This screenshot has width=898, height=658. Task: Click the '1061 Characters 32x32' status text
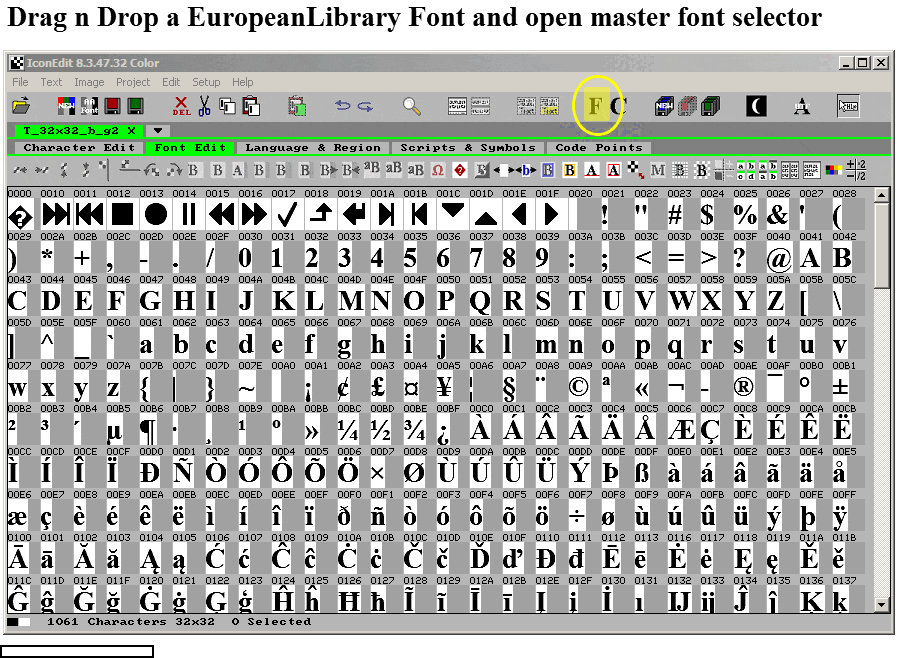pos(131,622)
